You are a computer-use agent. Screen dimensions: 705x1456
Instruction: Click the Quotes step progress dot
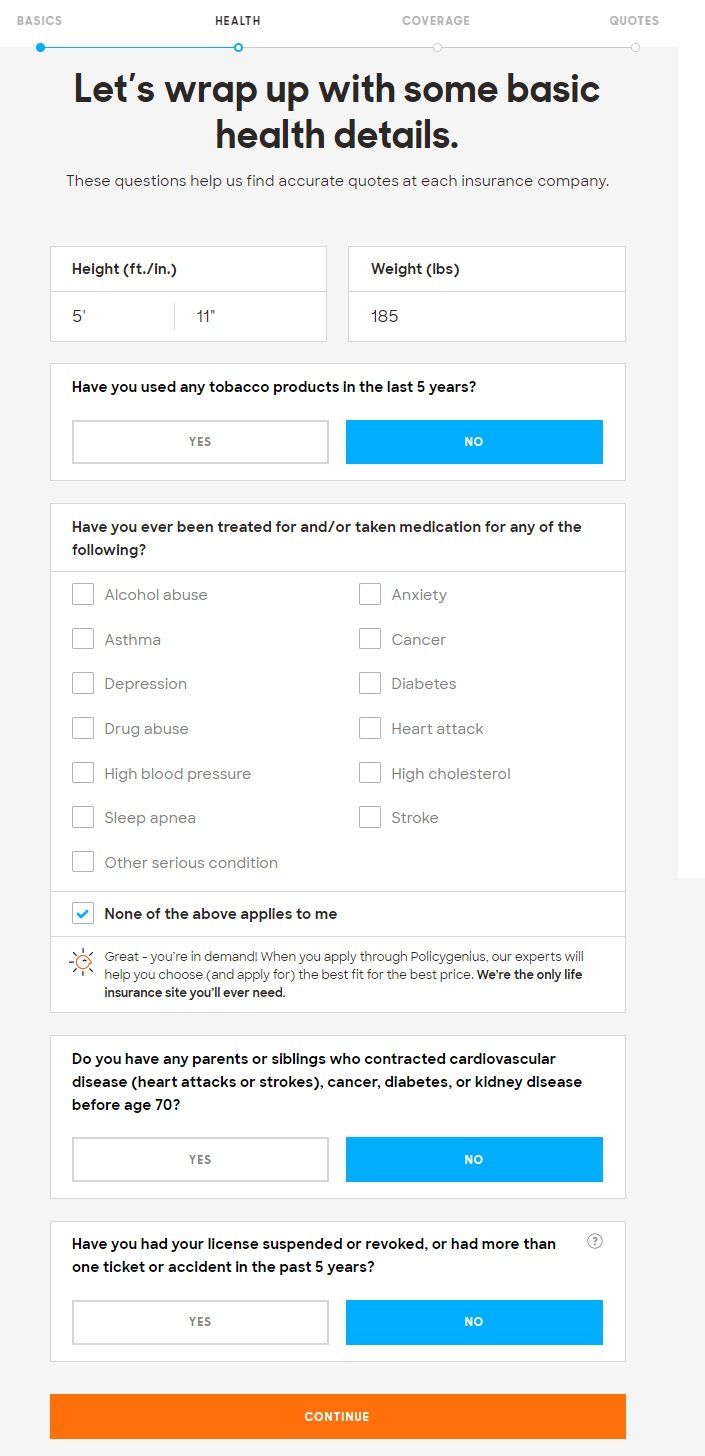(635, 47)
